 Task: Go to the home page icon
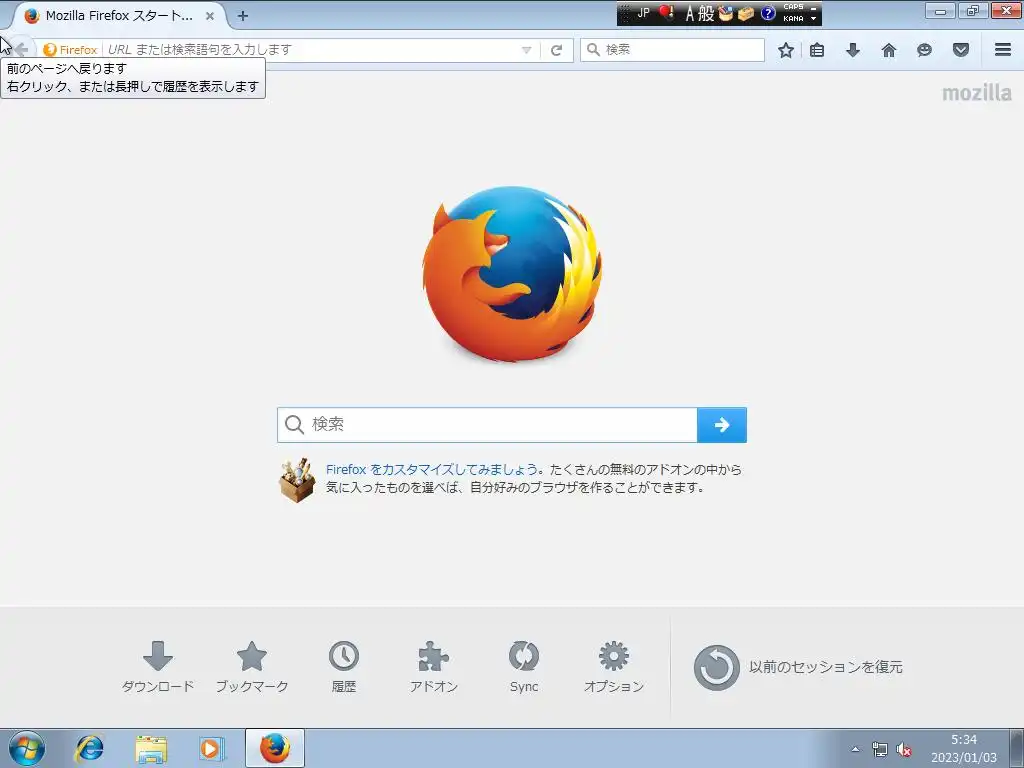(889, 50)
